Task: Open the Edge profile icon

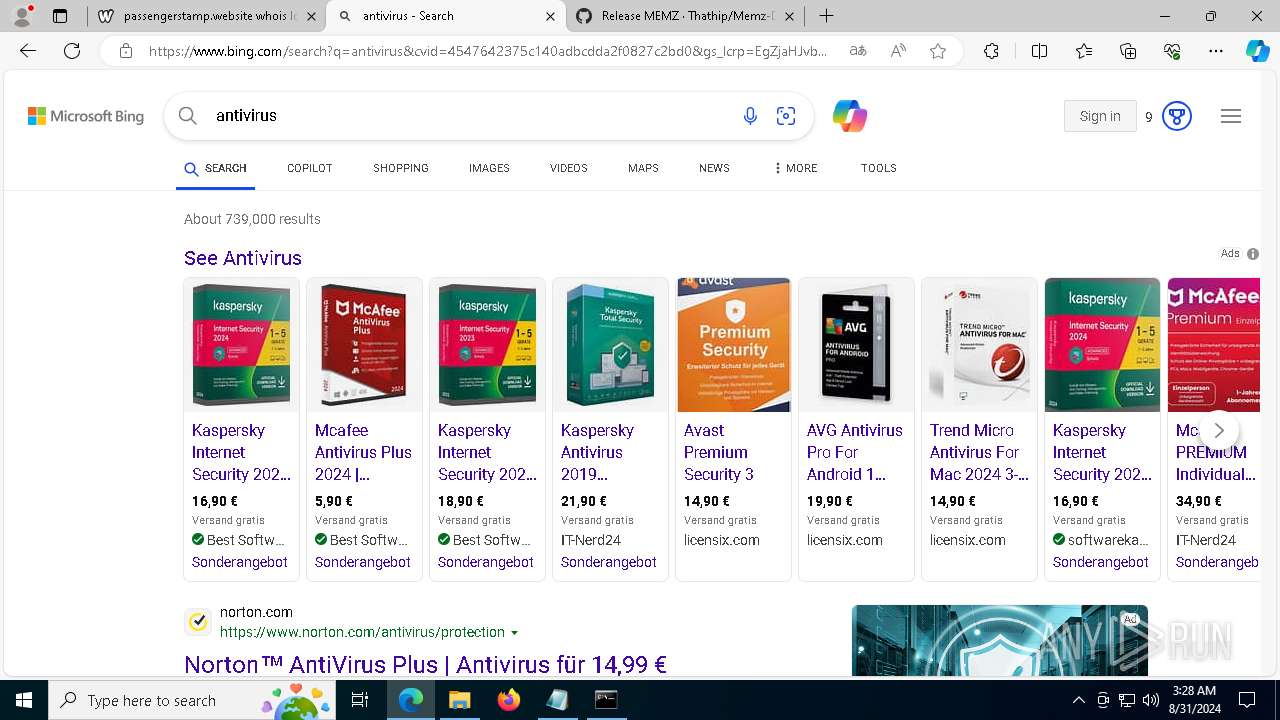Action: click(x=22, y=16)
